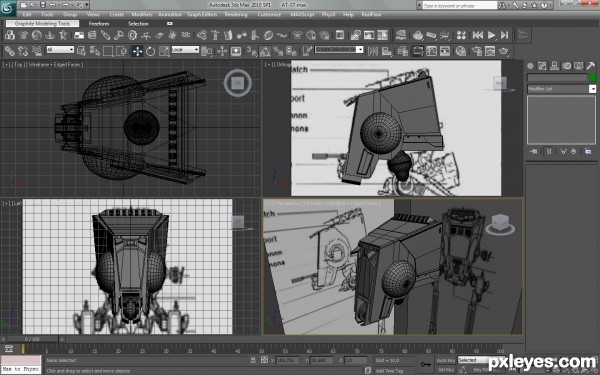Toggle the Graphite Modeling Tools ribbon icon
This screenshot has width=600, height=375.
click(418, 51)
